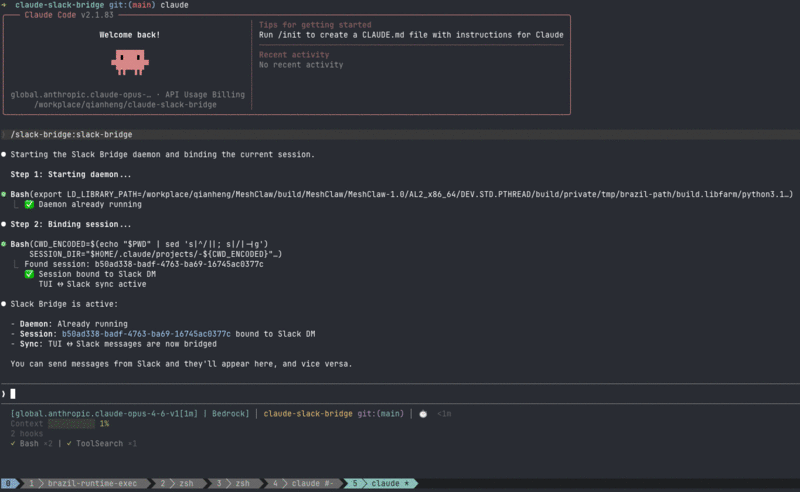
Task: Click the session ID link b50ad338 in summary
Action: coord(146,334)
